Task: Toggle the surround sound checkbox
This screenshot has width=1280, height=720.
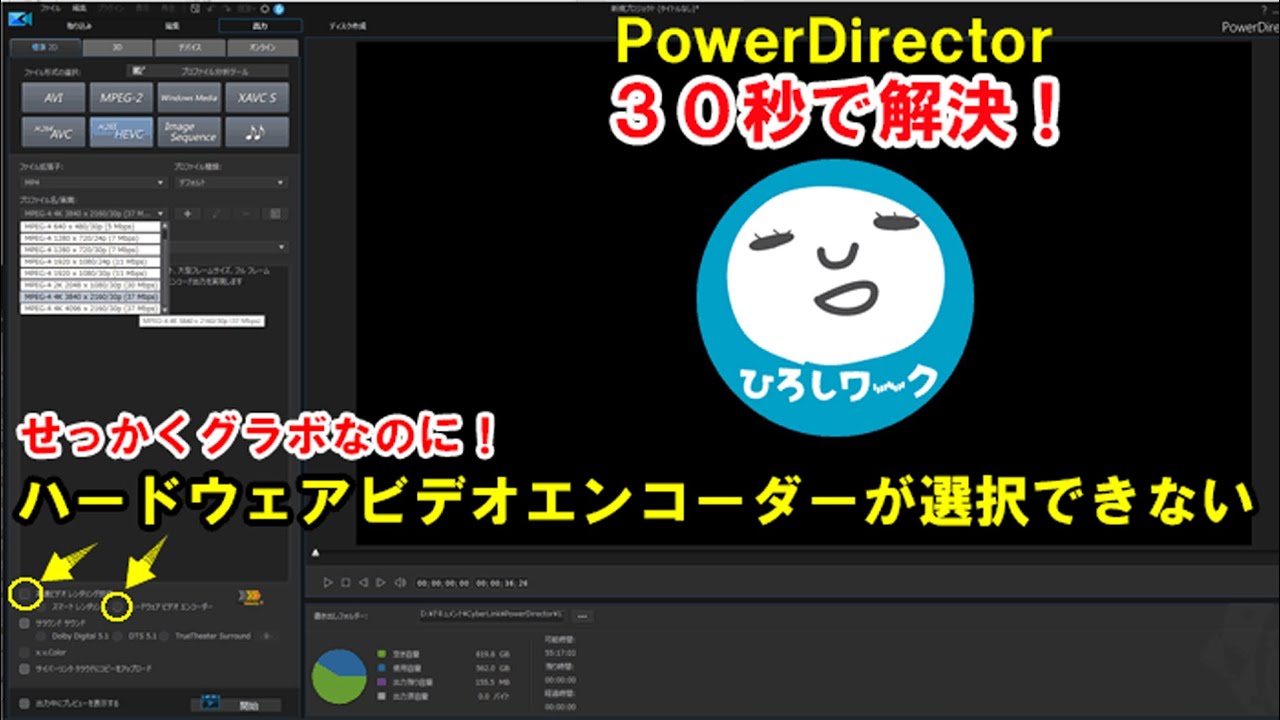Action: point(25,622)
